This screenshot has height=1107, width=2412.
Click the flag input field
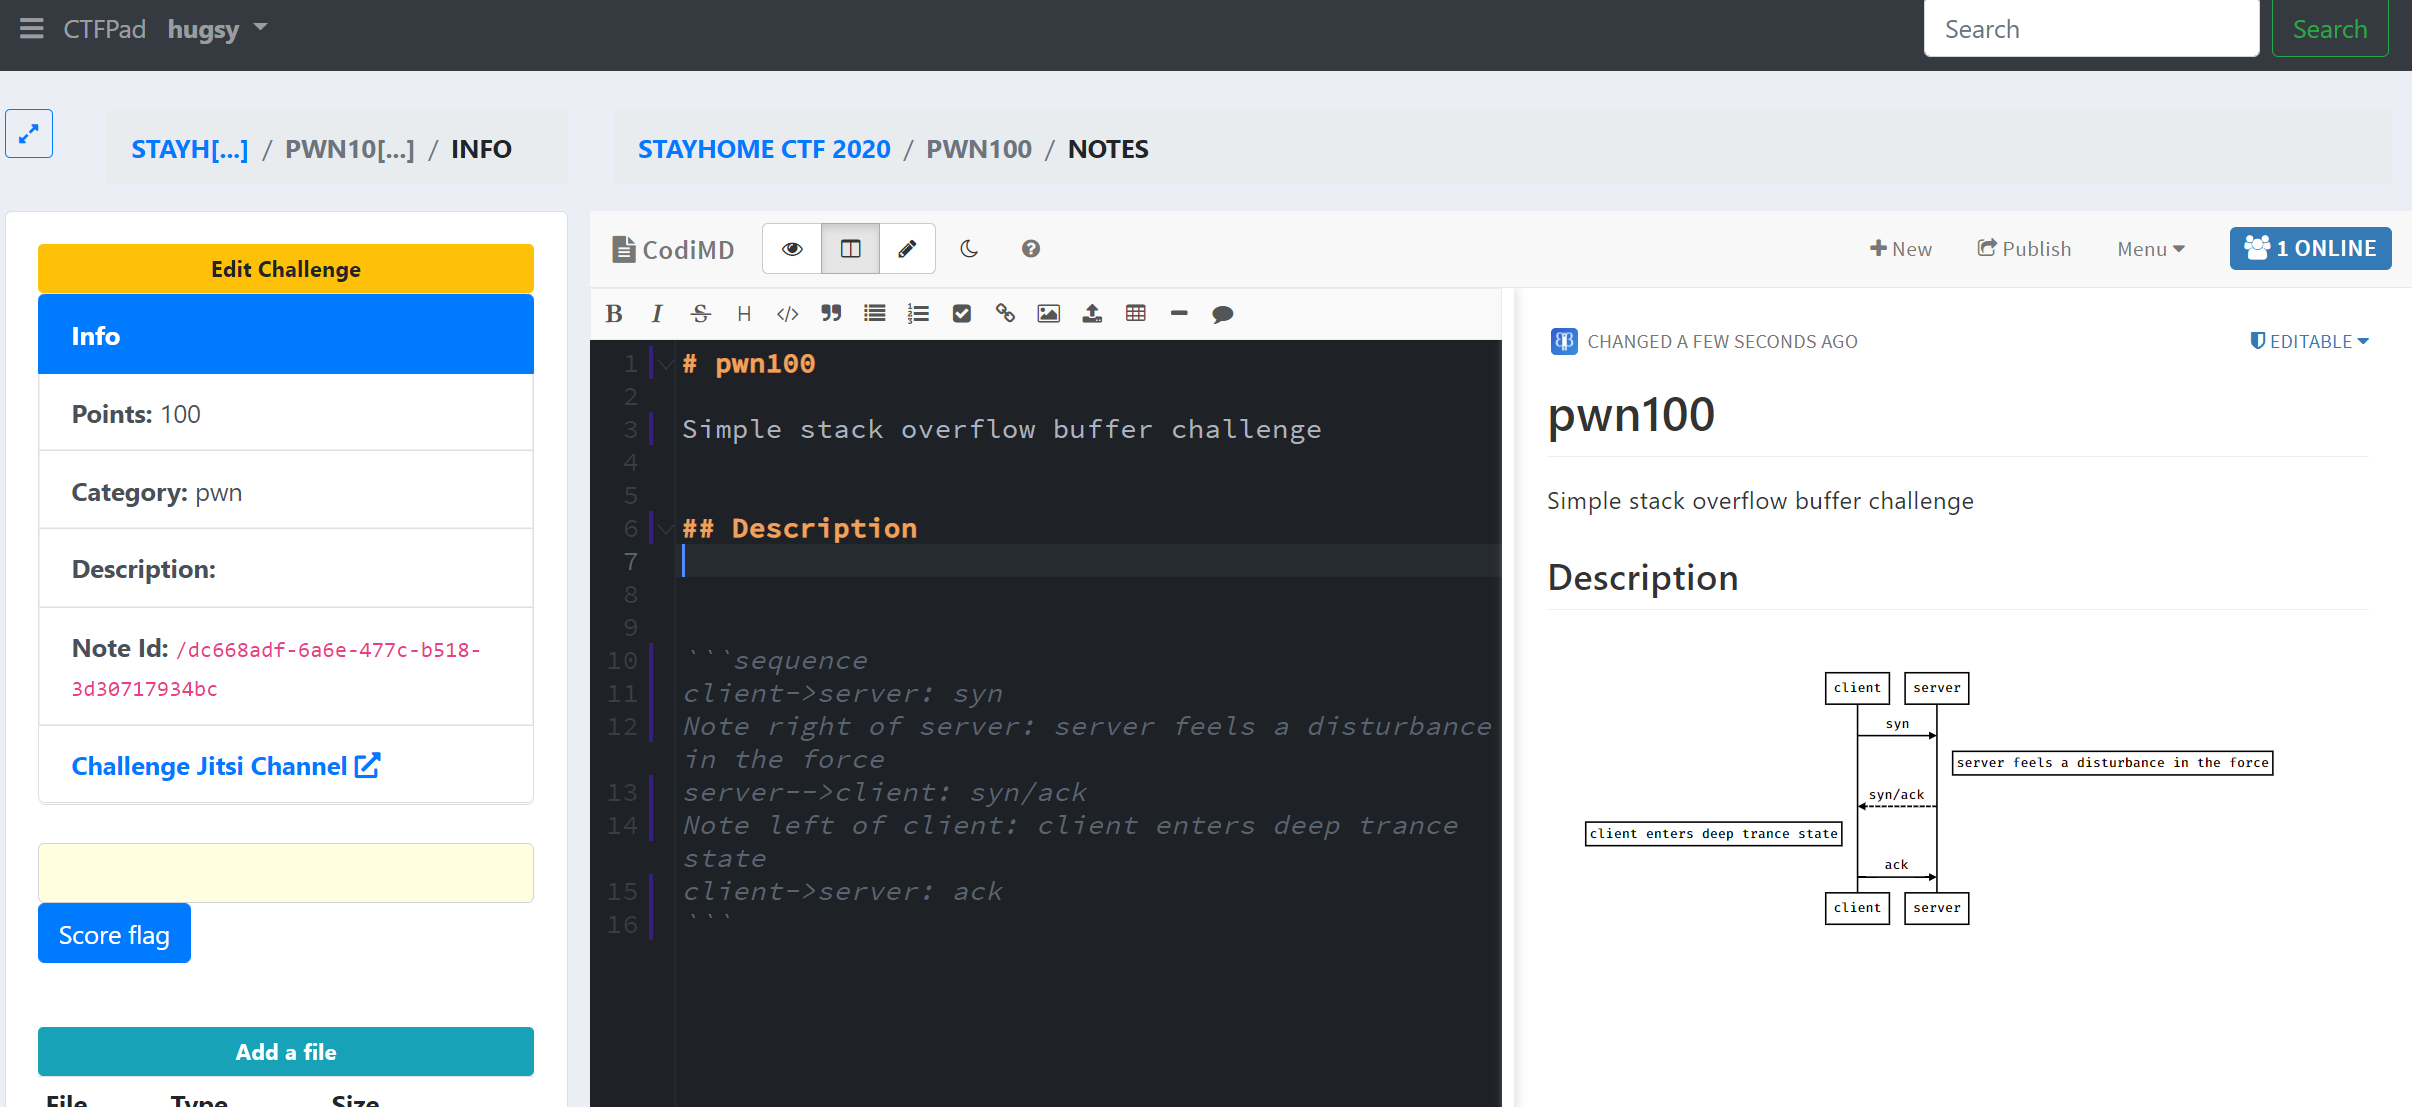click(285, 872)
